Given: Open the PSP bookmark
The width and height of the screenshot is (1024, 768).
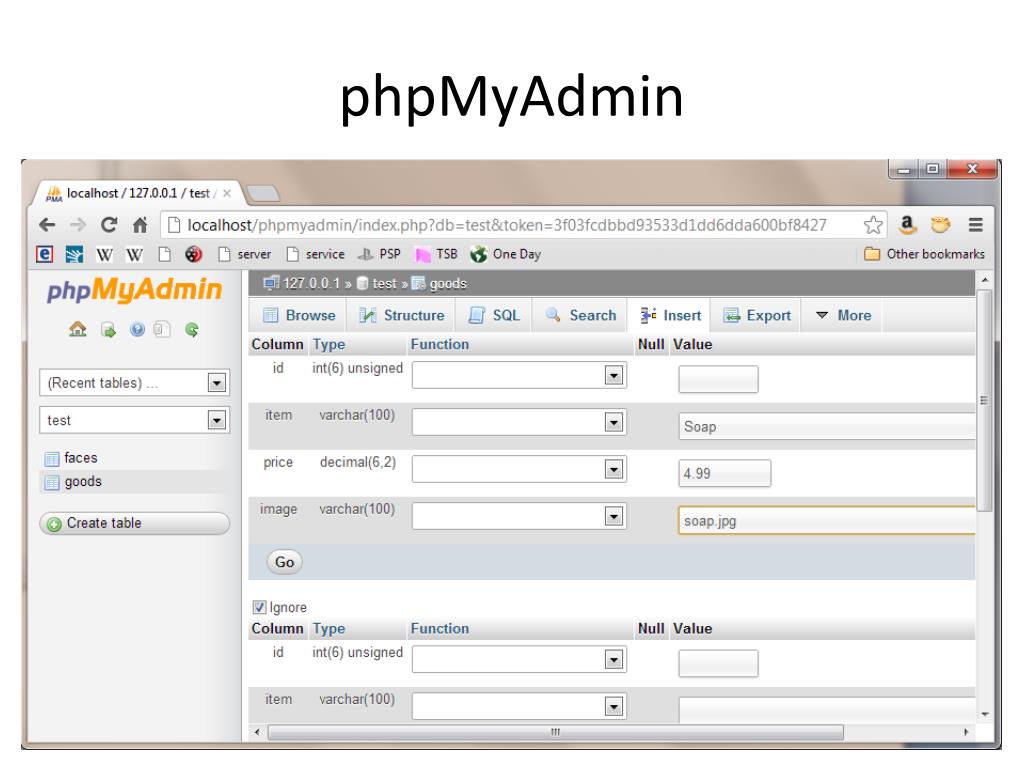Looking at the screenshot, I should (x=379, y=254).
